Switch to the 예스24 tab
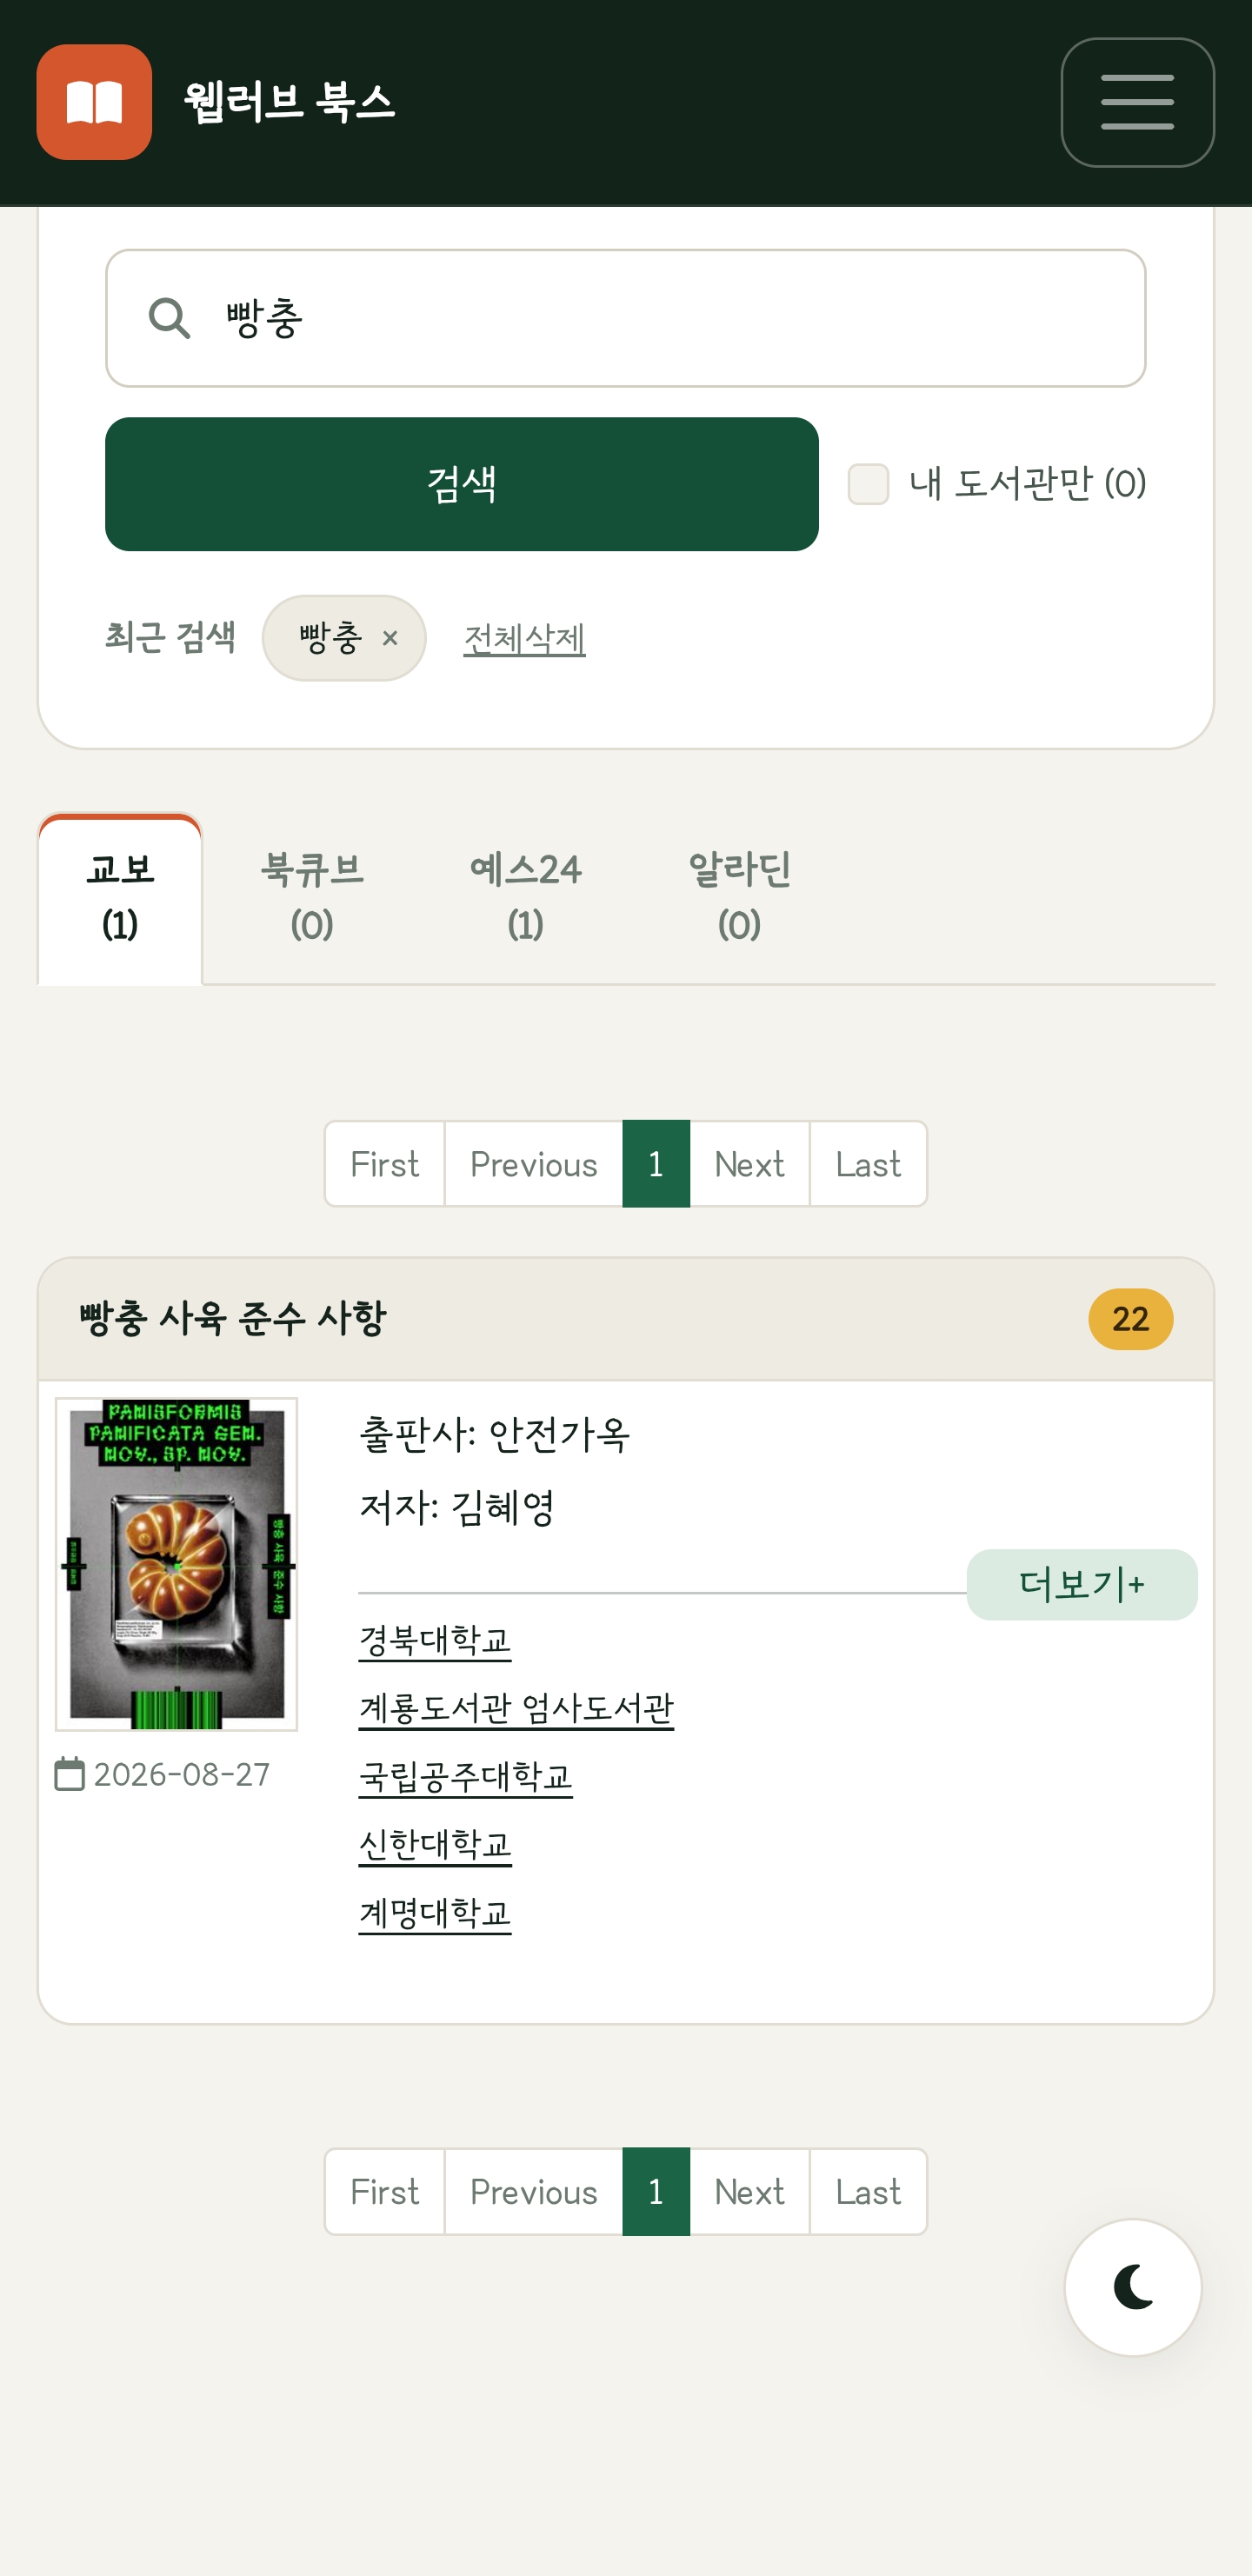1252x2576 pixels. click(526, 897)
